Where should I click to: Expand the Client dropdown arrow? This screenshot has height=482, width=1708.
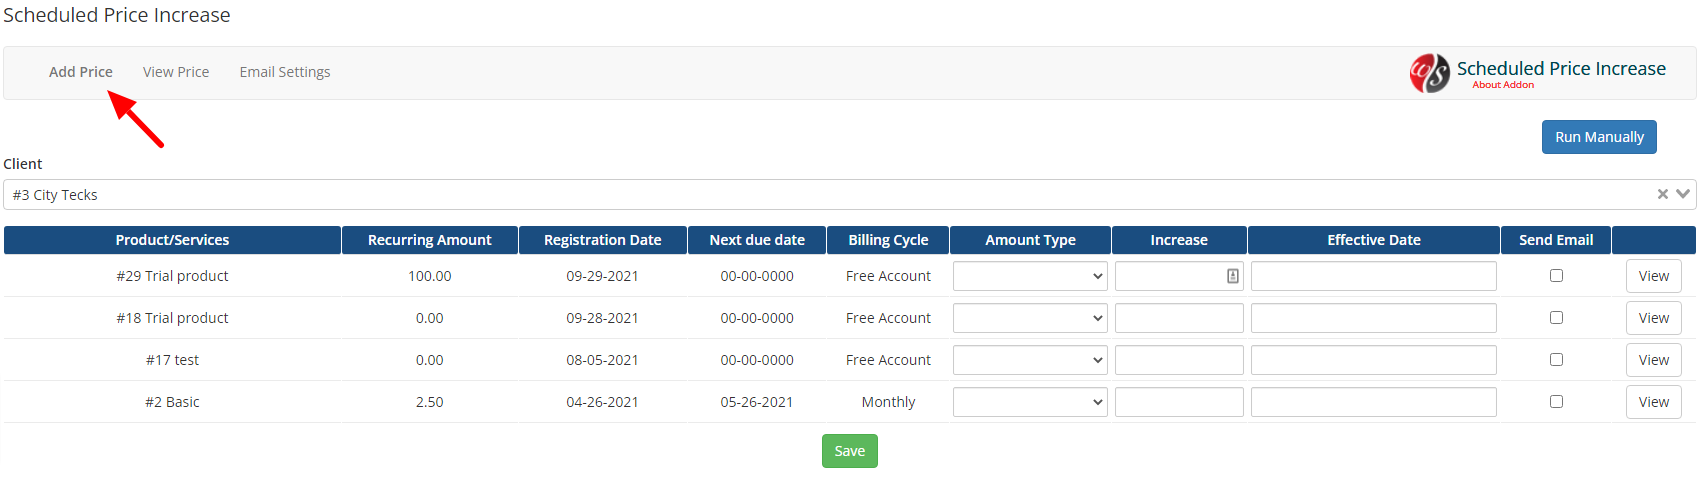pos(1683,194)
